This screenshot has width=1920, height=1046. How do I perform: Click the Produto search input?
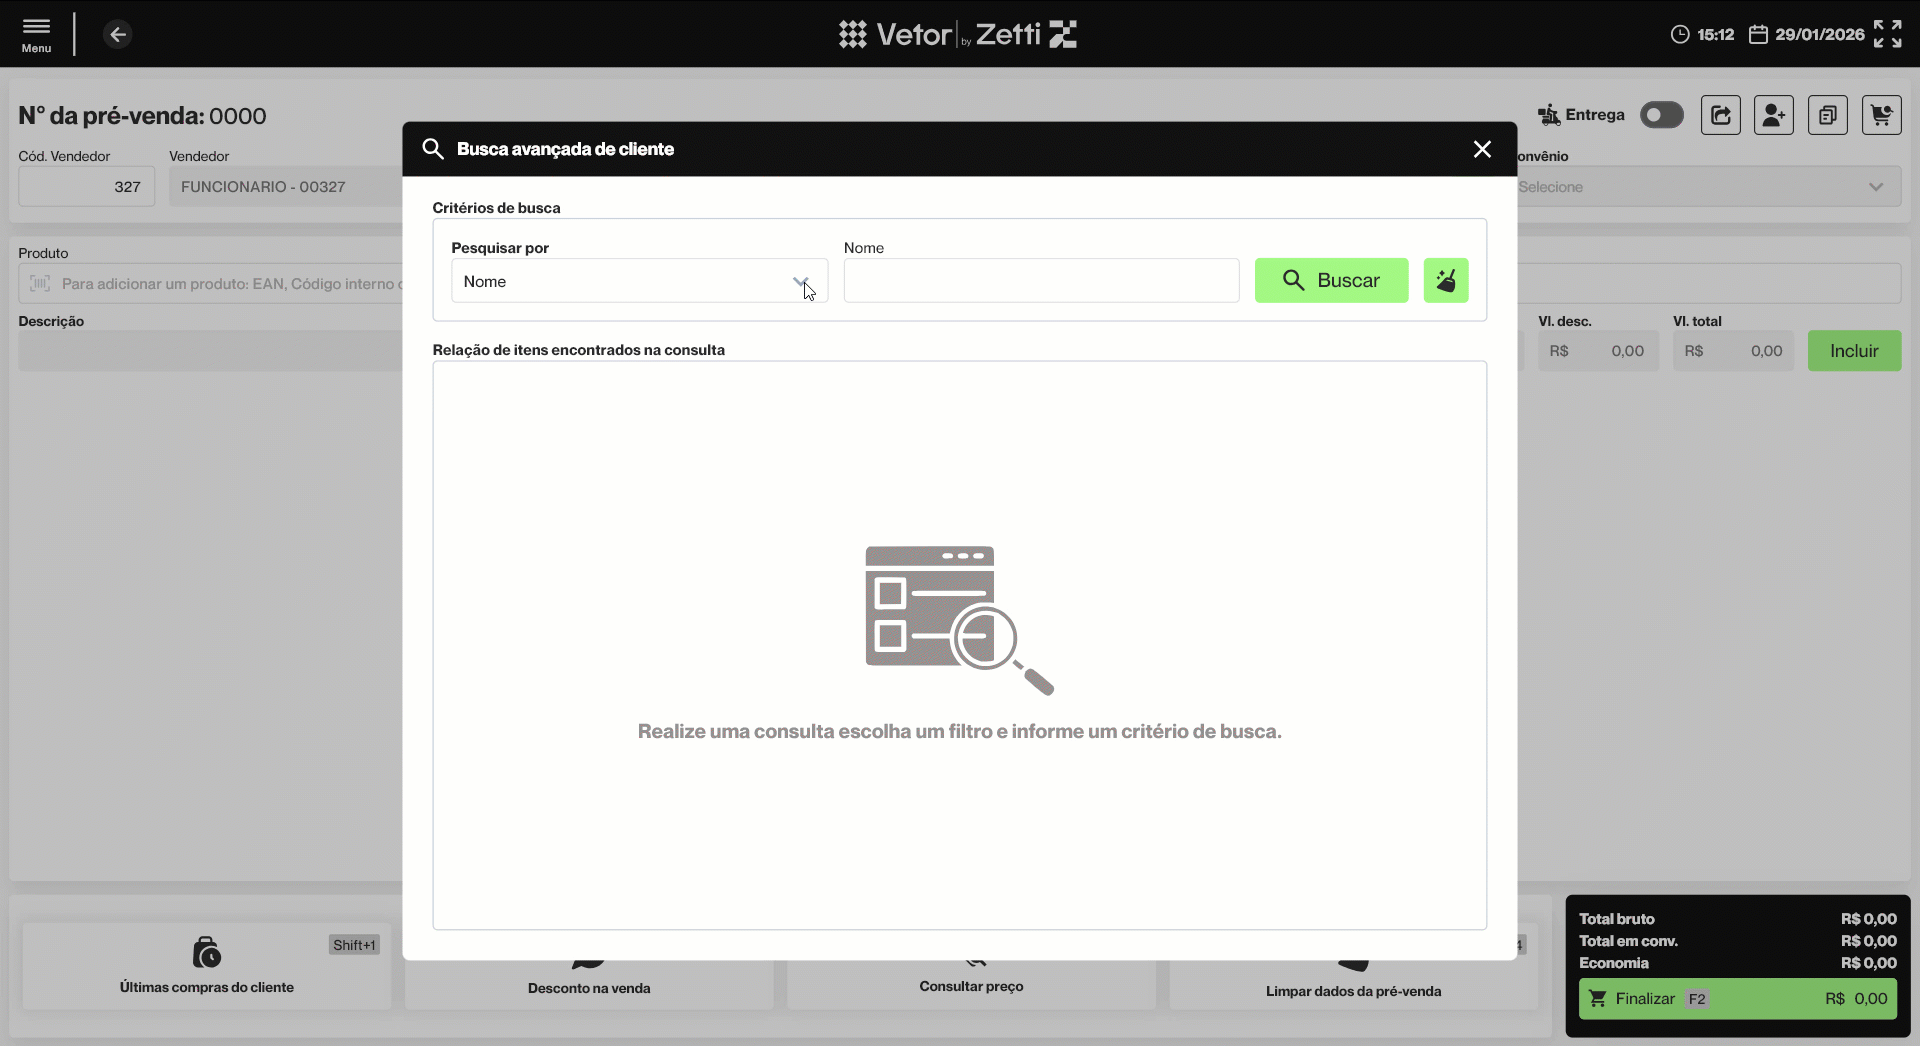[211, 283]
